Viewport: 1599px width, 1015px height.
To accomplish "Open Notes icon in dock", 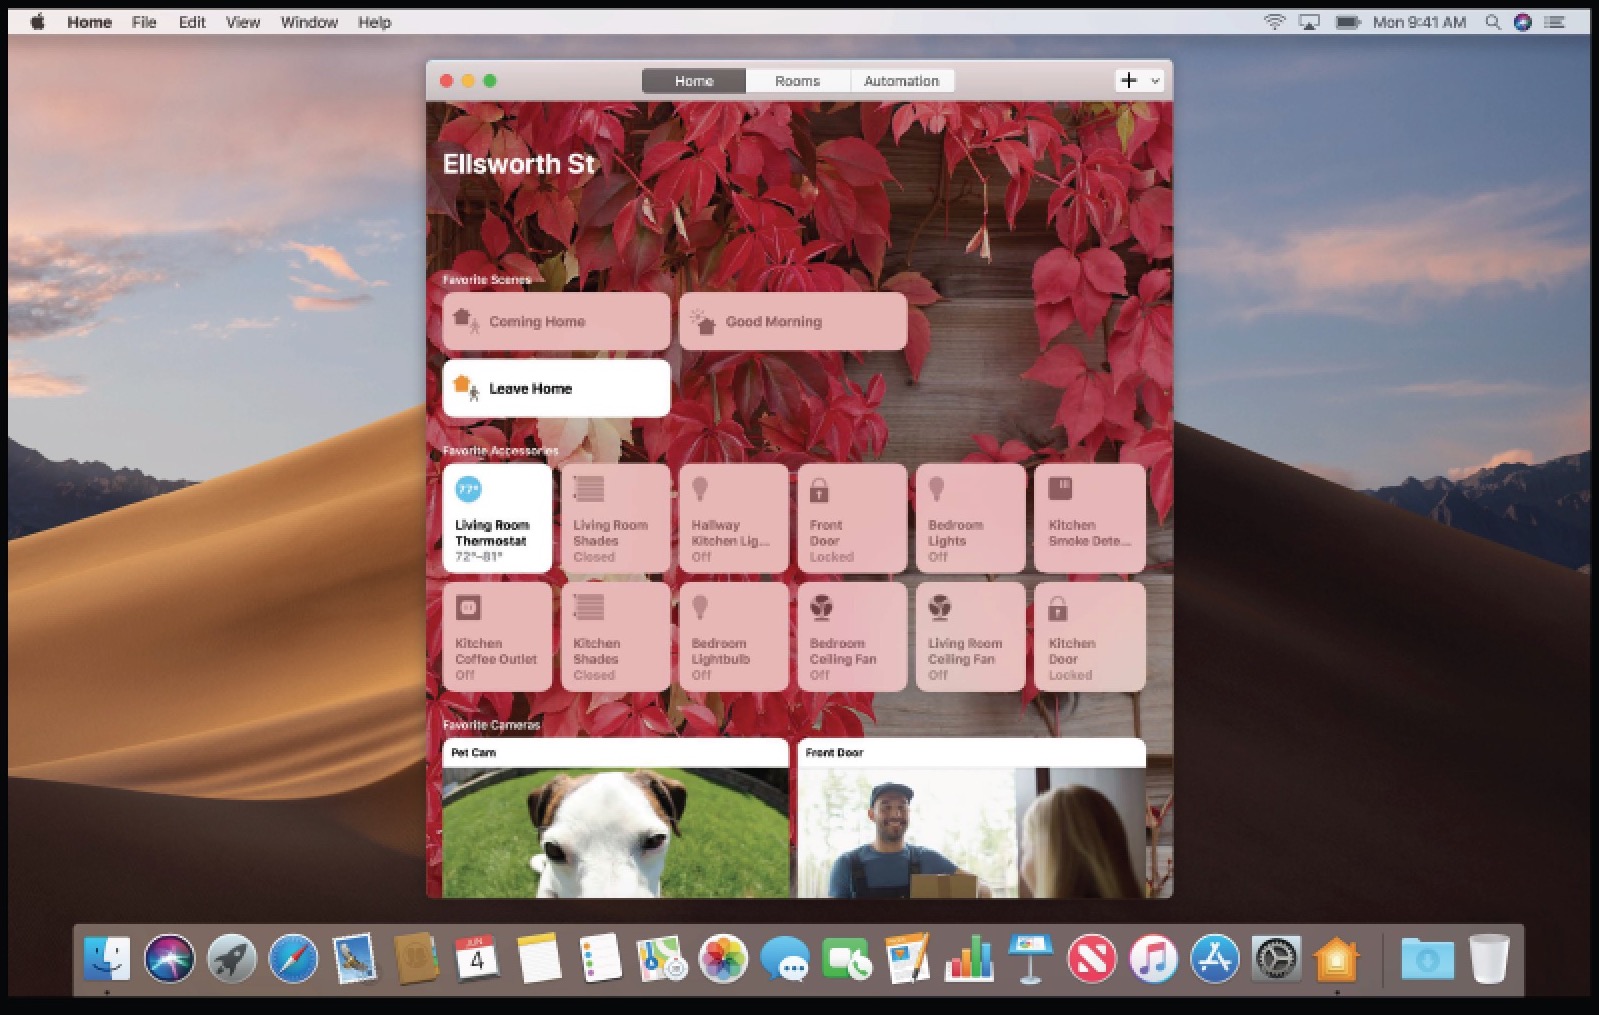I will tap(539, 959).
